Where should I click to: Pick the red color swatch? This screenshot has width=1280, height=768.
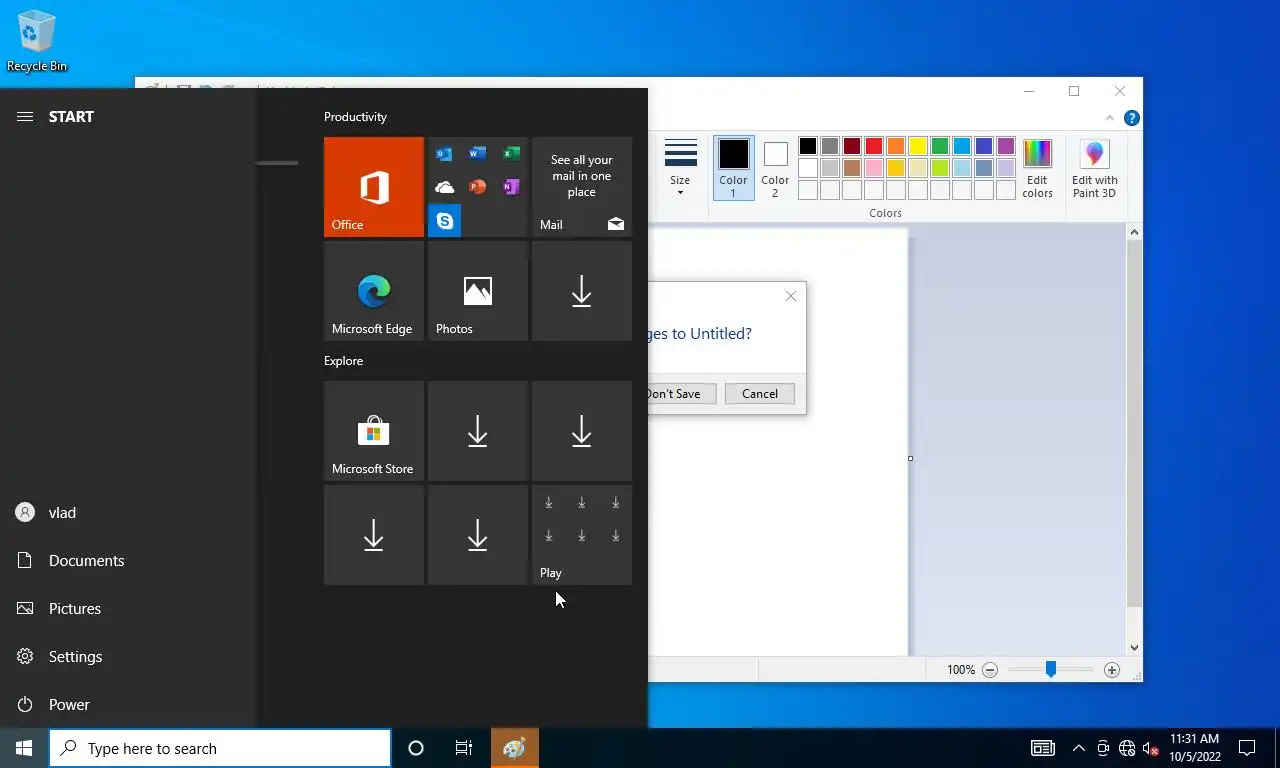(874, 146)
